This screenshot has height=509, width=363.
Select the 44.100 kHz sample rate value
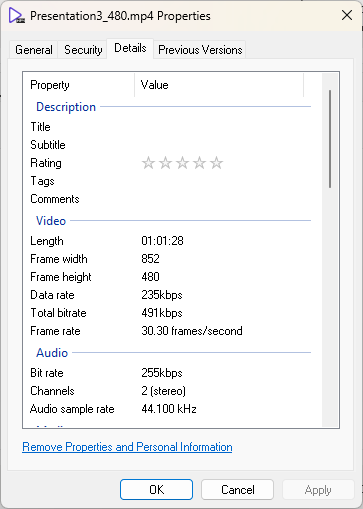pyautogui.click(x=169, y=409)
